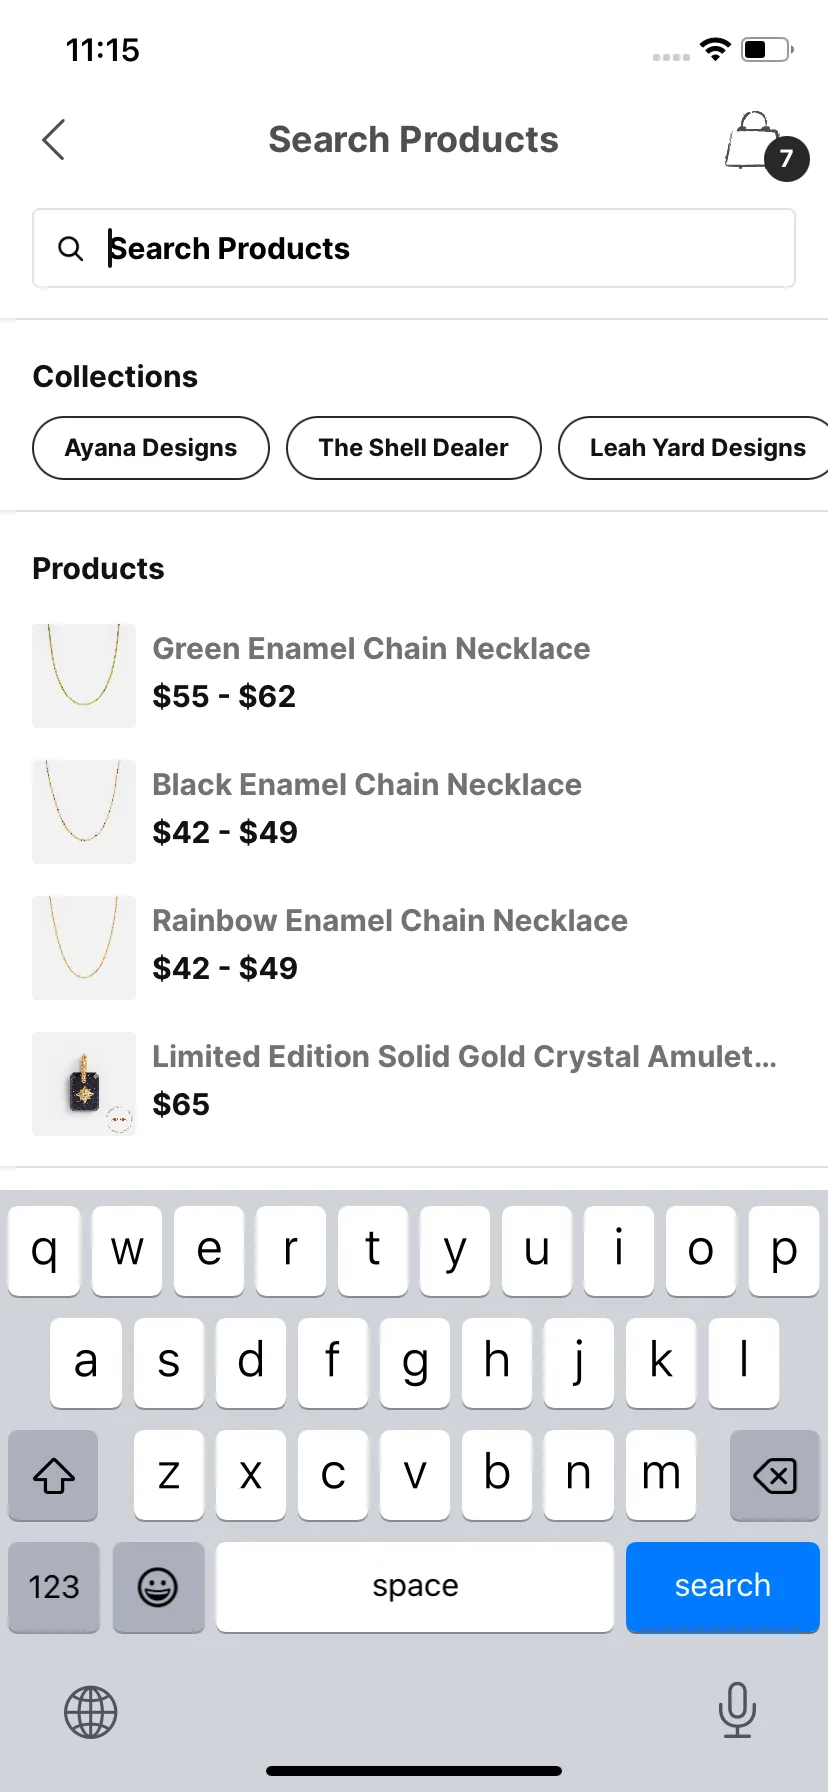Tap Limited Edition Solid Gold Crystal Amulet thumbnail
Screen dimensions: 828x1792
84,1084
